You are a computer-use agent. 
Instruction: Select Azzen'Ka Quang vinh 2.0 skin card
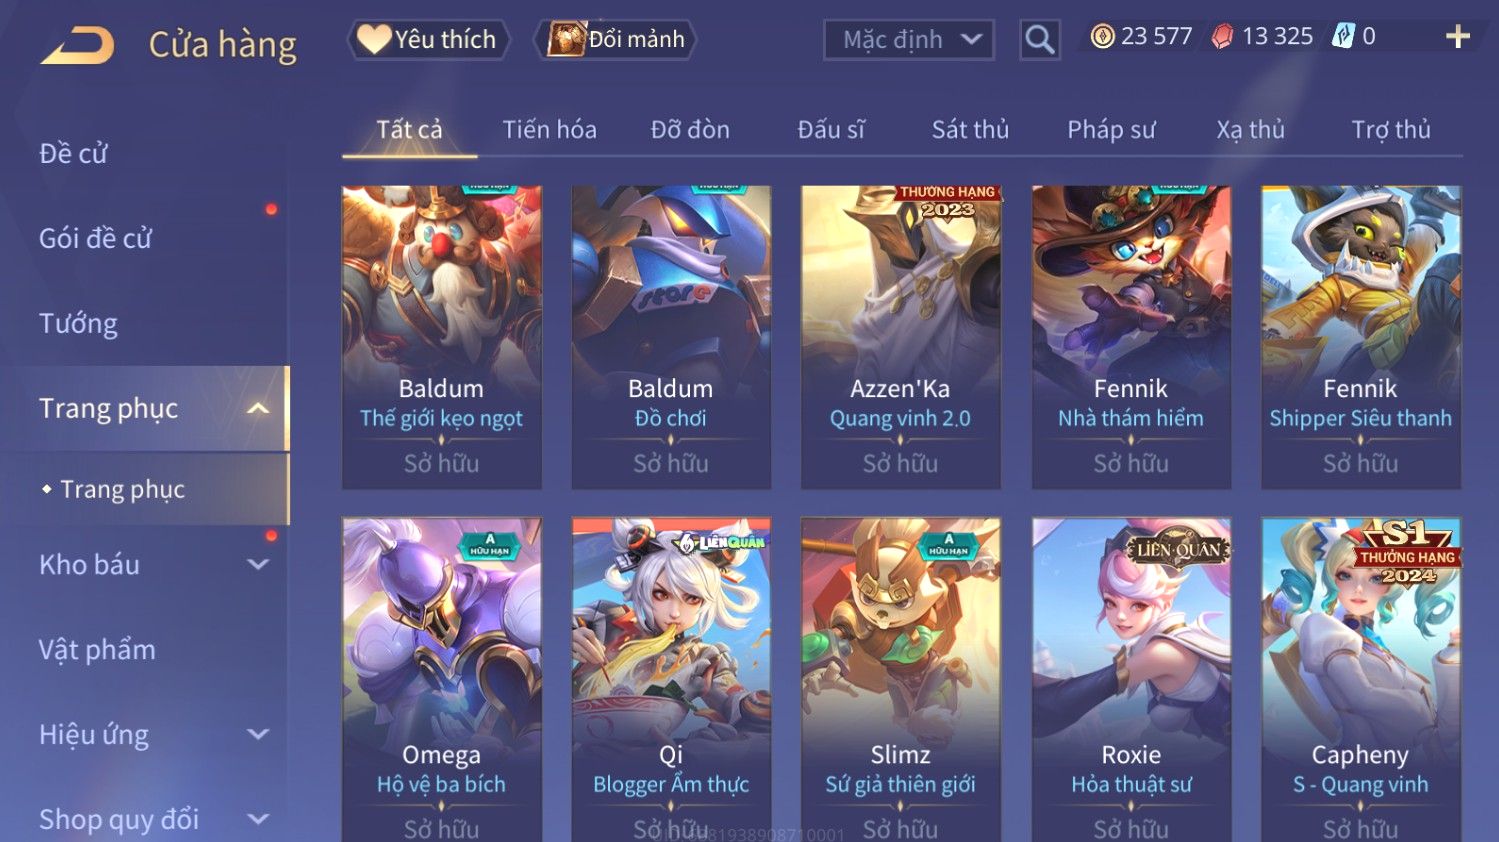pos(900,337)
